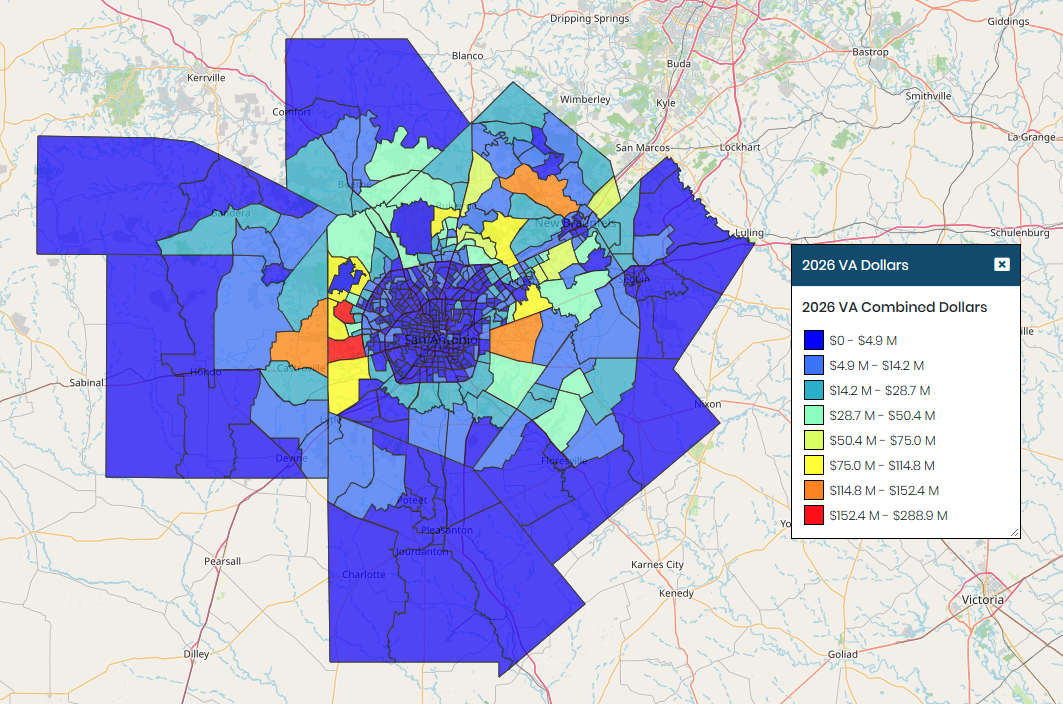Click the La Grange map label

[1031, 137]
